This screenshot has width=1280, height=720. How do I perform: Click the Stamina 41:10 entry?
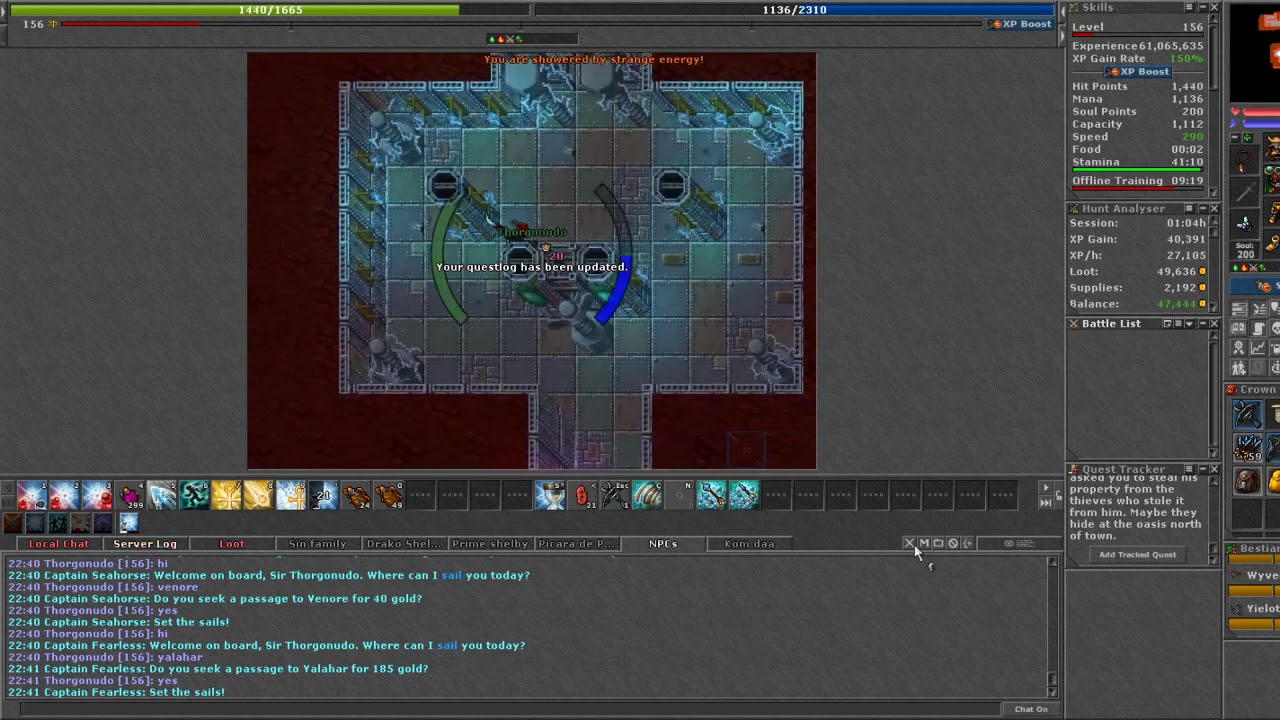click(x=1138, y=162)
